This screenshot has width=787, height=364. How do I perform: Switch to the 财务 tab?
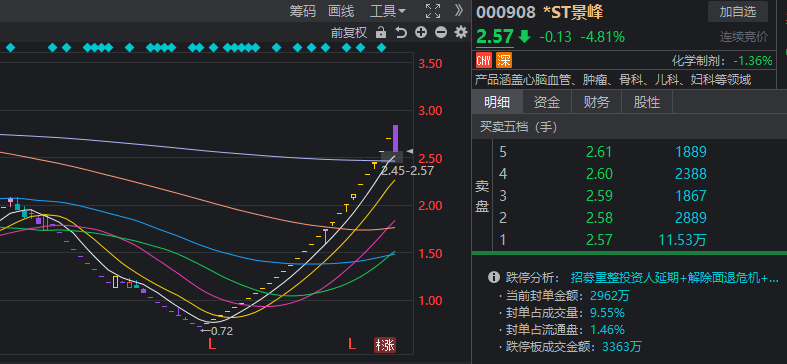tap(596, 102)
